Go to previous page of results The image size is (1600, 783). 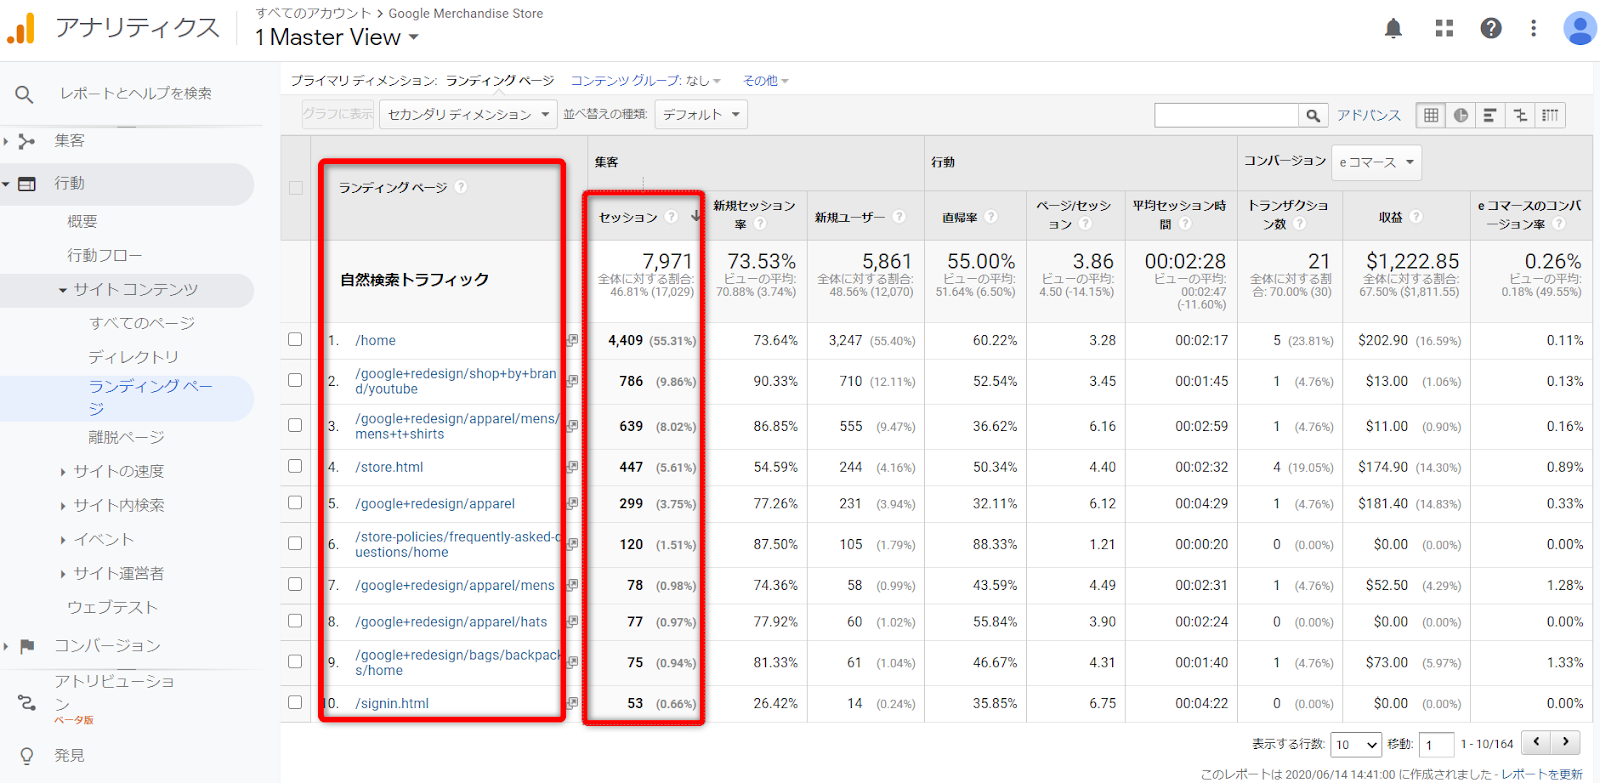point(1536,743)
